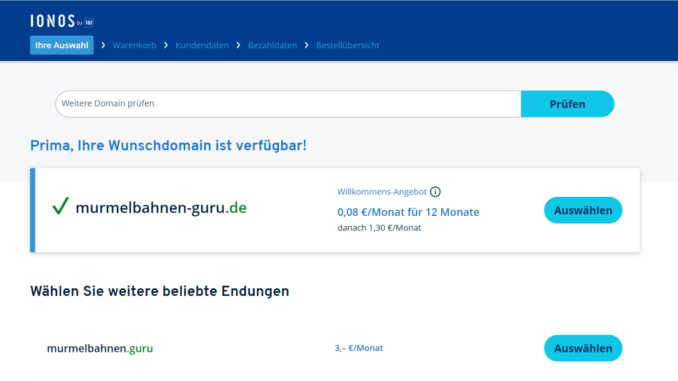The width and height of the screenshot is (678, 381).
Task: Click the 0,08 €/Monat für 12 Monate price
Action: [x=408, y=212]
